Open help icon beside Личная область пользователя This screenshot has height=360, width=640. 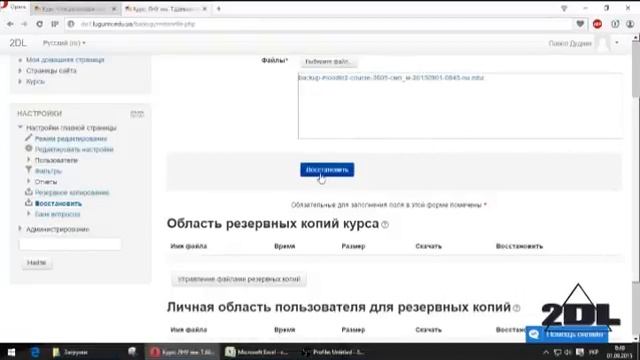tap(517, 308)
